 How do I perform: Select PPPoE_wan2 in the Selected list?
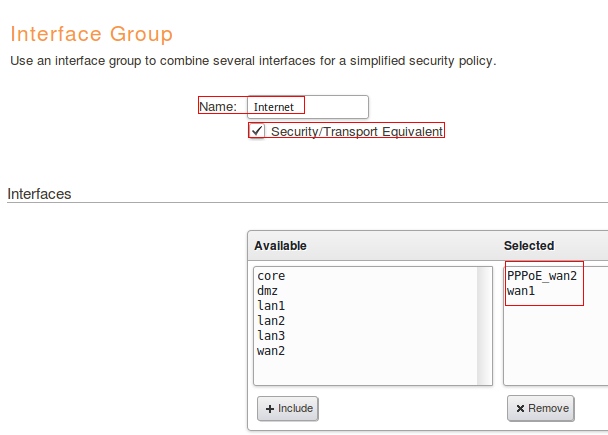542,275
